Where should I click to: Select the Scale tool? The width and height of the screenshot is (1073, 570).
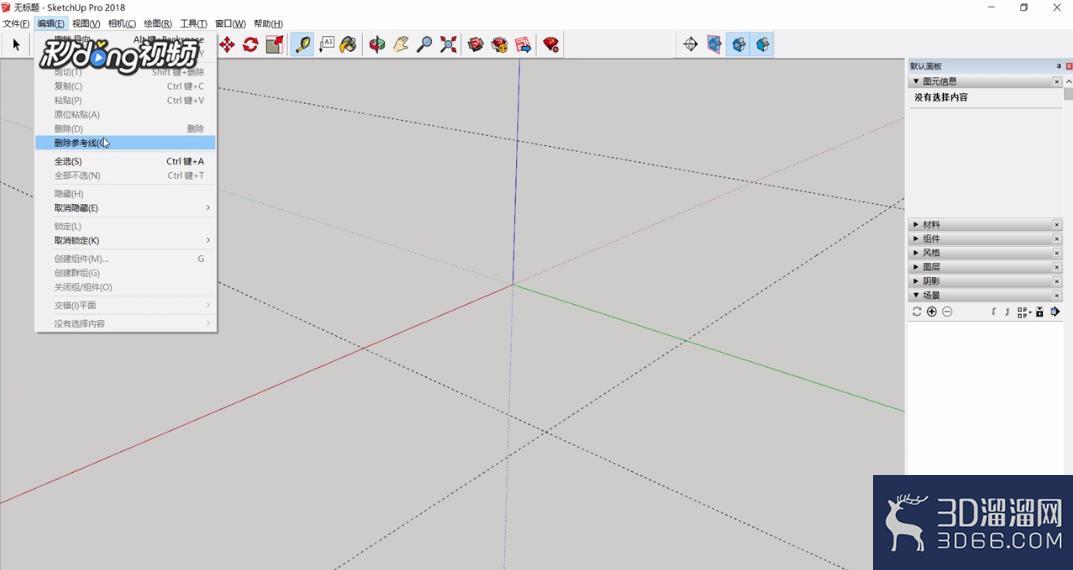click(x=274, y=45)
